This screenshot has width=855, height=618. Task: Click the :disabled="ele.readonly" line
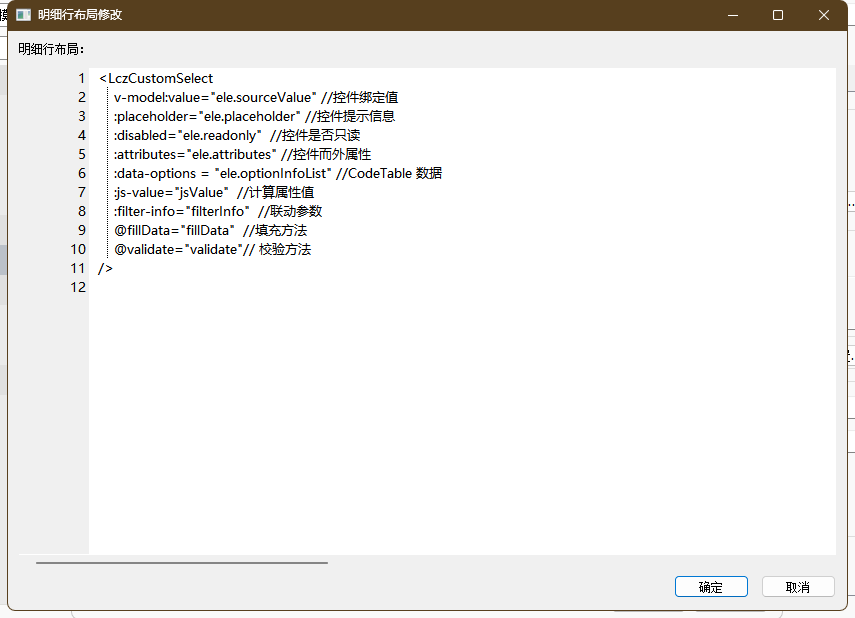(237, 135)
